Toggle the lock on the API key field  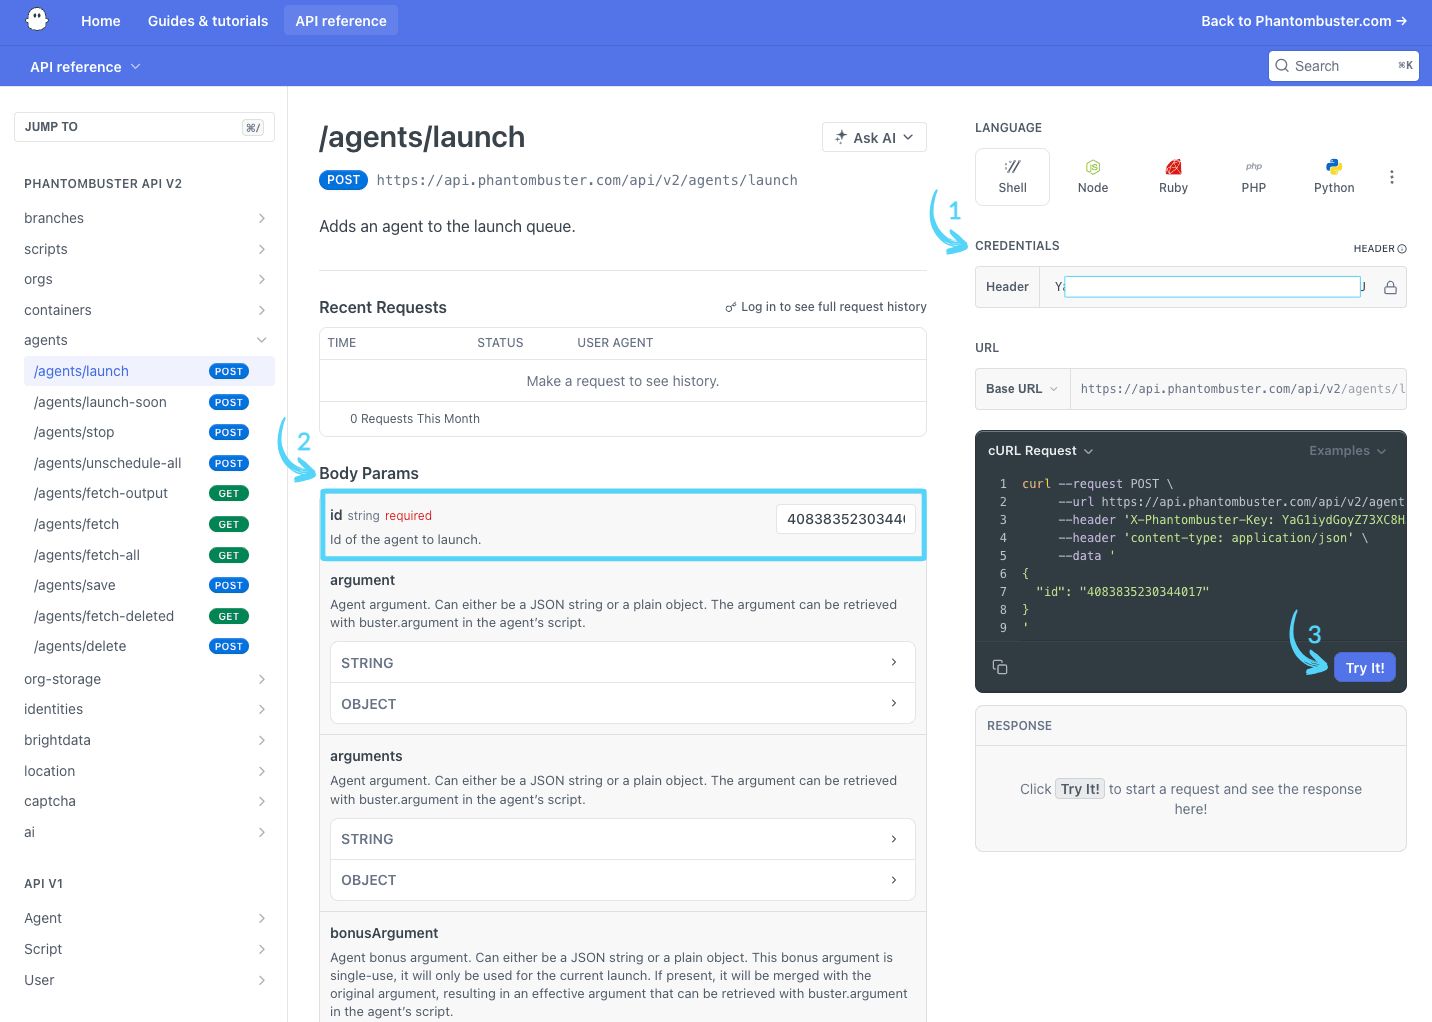click(1390, 287)
